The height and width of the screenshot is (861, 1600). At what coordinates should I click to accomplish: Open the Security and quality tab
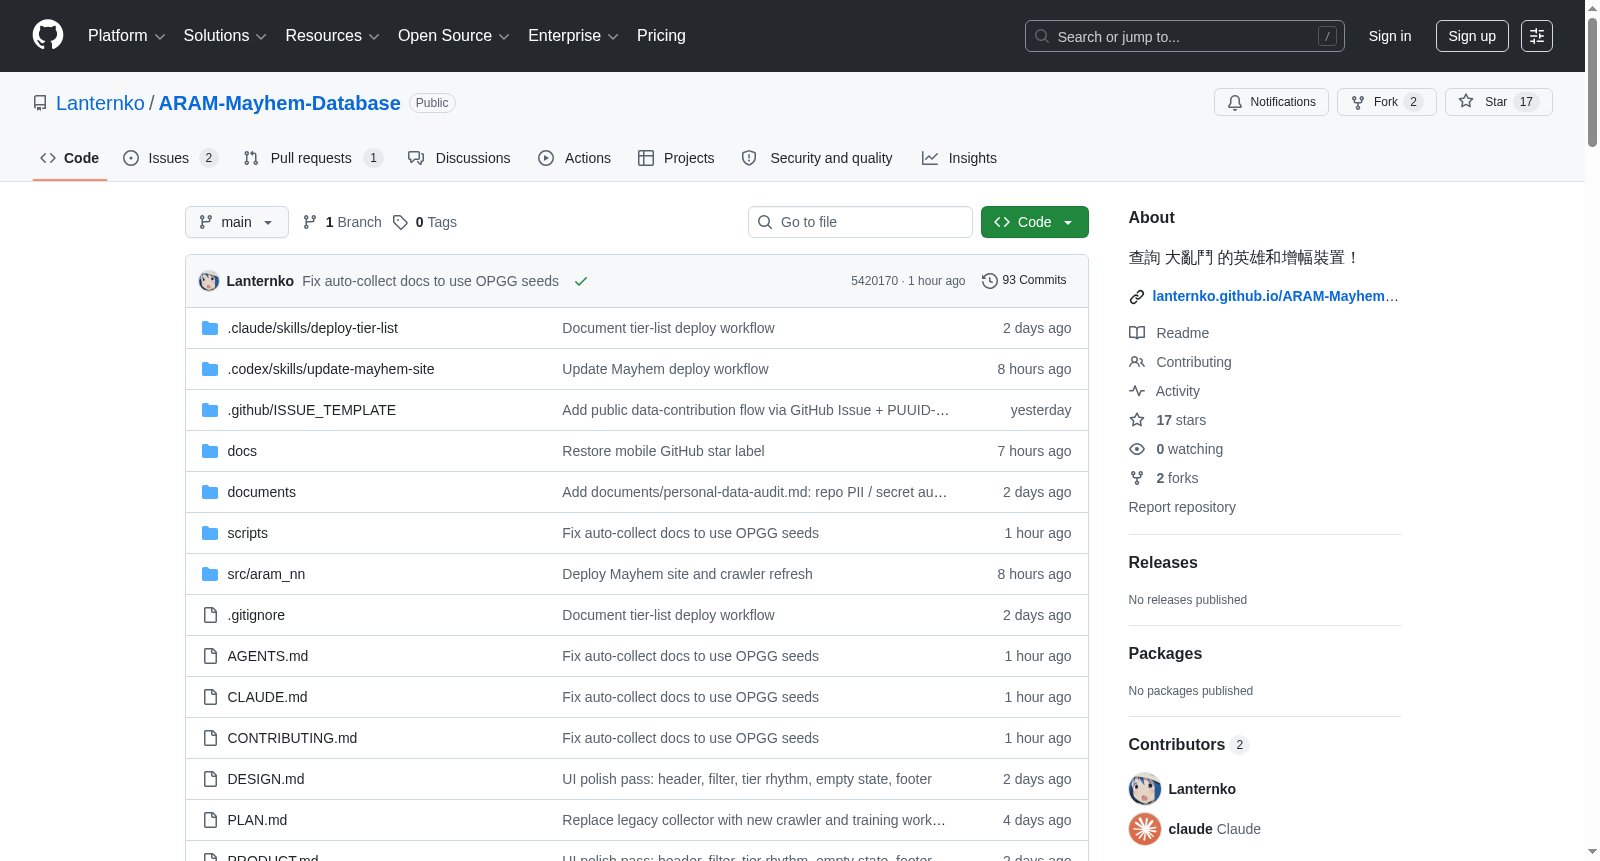(x=817, y=158)
